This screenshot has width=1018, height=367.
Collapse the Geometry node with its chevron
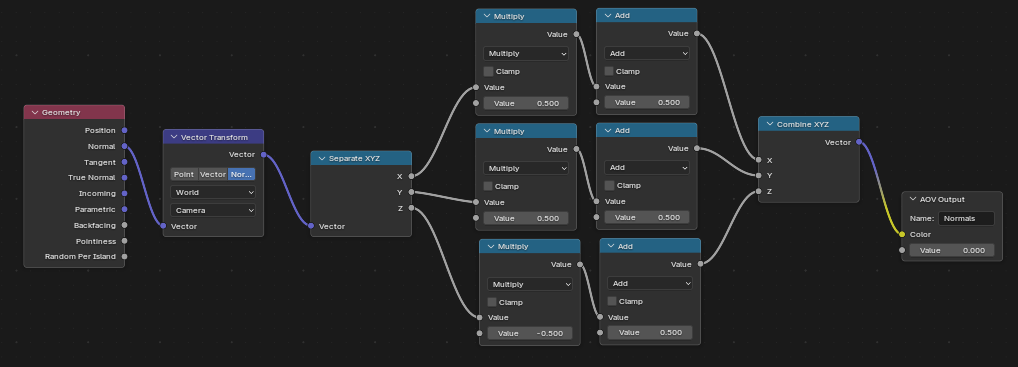(35, 112)
